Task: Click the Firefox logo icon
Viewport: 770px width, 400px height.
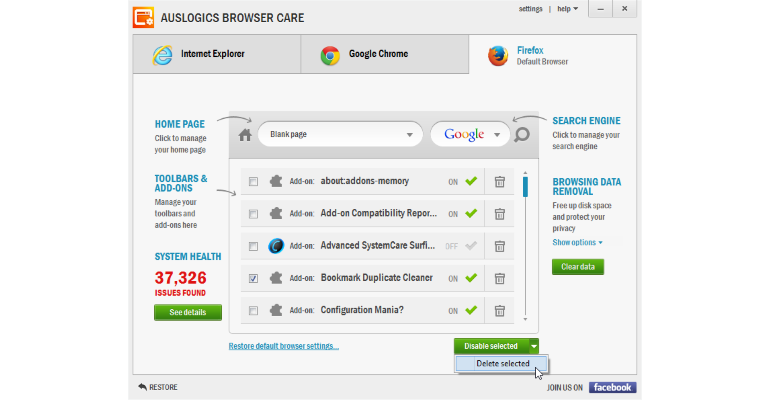Action: pyautogui.click(x=498, y=55)
